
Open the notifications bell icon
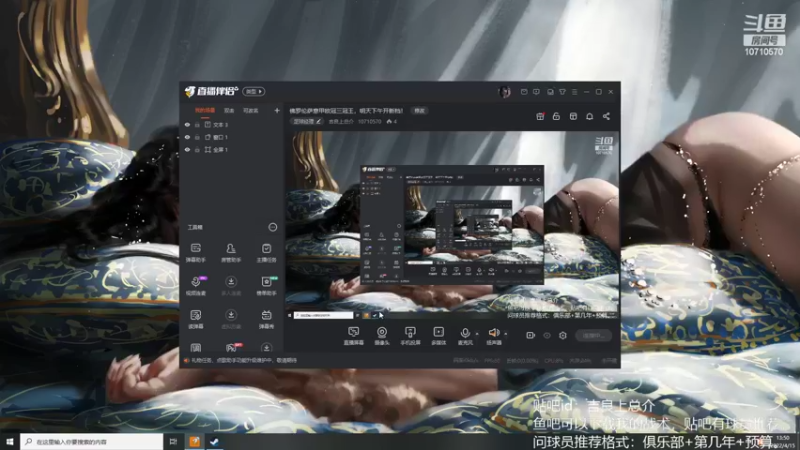click(x=589, y=116)
